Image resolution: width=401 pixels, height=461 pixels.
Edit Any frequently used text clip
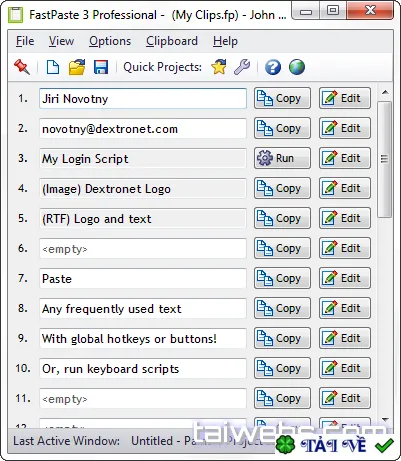[x=345, y=308]
